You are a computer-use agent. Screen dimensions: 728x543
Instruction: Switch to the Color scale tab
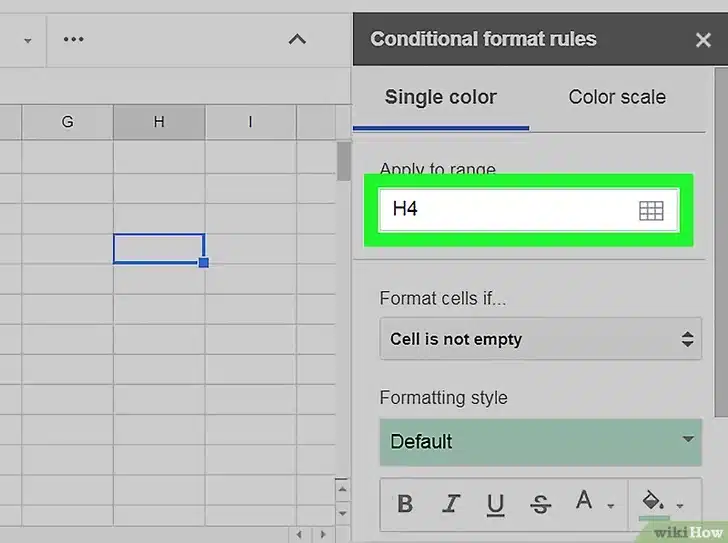(617, 97)
